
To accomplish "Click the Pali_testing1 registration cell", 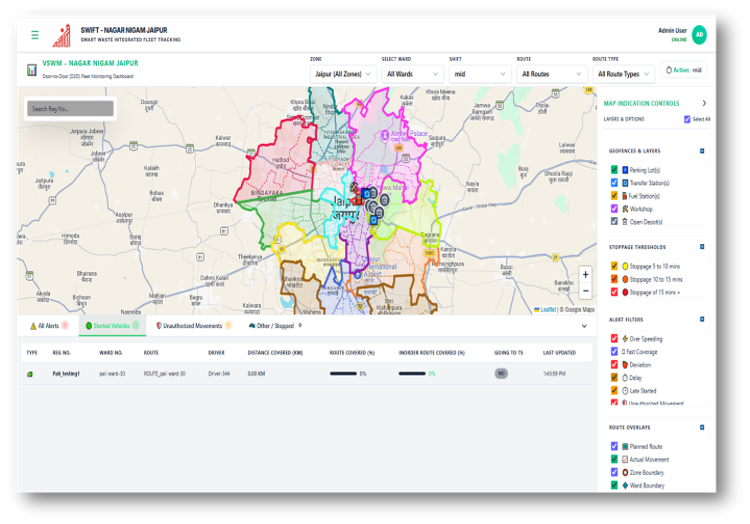I will (66, 373).
